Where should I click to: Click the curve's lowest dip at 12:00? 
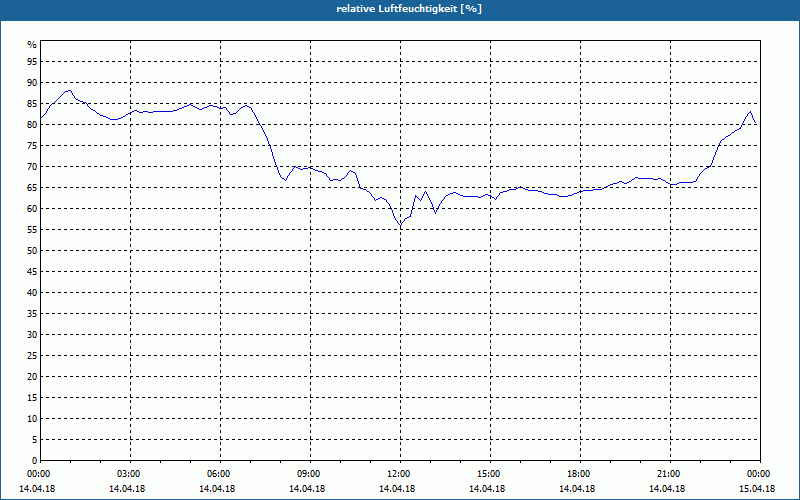401,227
